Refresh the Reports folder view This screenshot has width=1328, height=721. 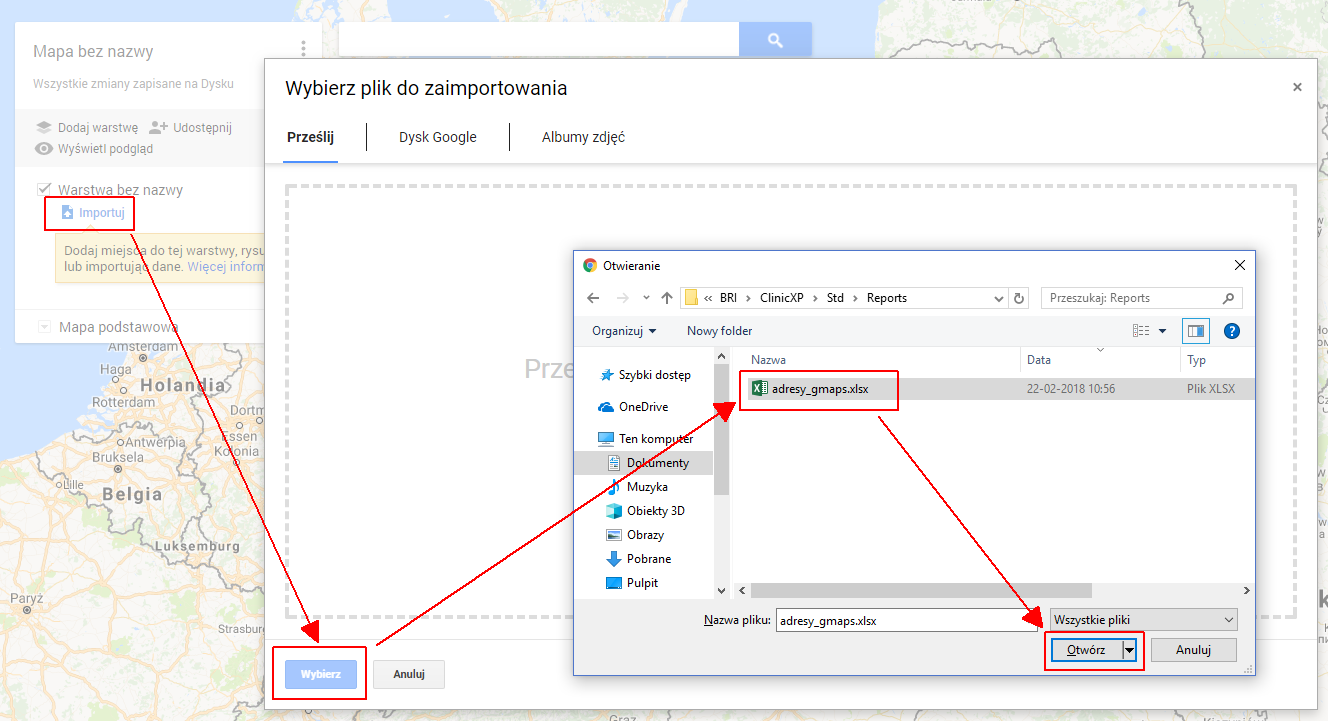point(1019,298)
